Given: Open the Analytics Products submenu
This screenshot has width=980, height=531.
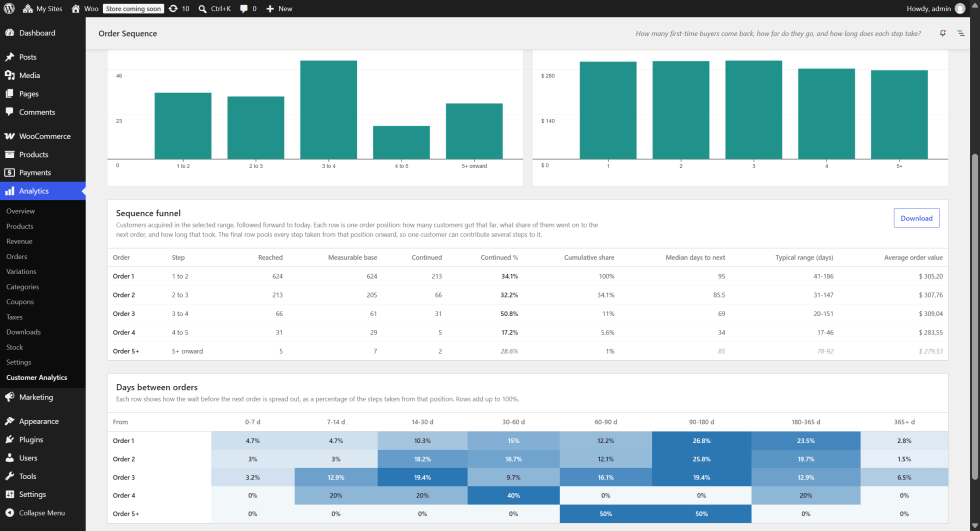Looking at the screenshot, I should (20, 226).
